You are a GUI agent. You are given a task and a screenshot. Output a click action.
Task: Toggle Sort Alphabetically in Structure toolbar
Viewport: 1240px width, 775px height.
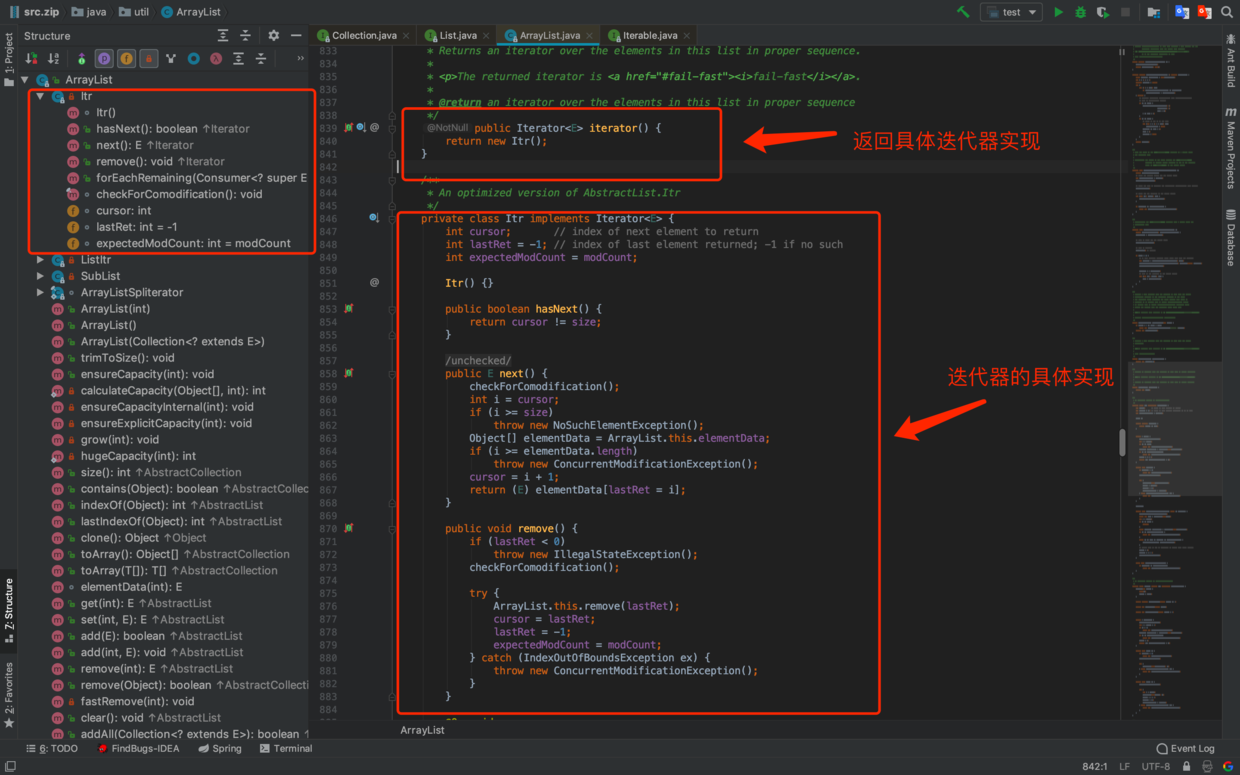pos(53,59)
